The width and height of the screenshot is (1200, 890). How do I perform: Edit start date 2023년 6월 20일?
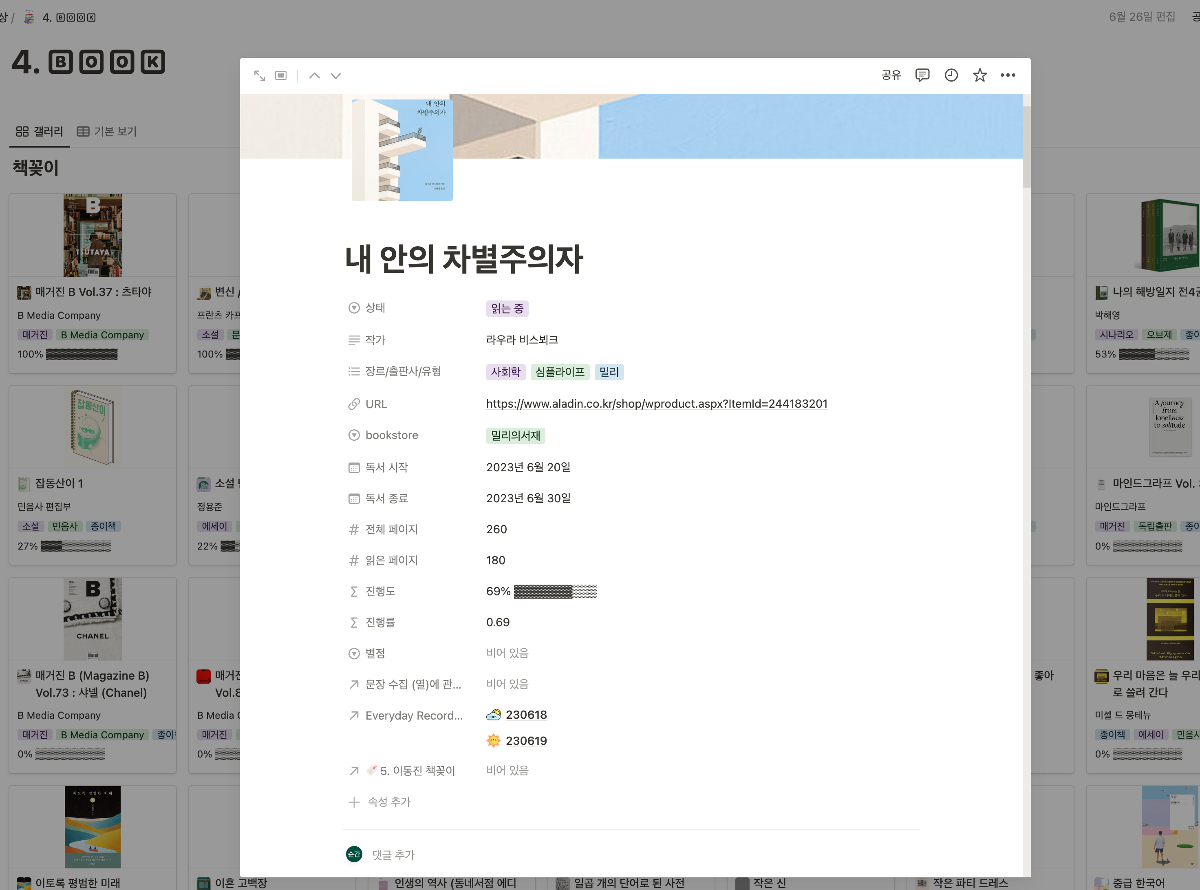[x=528, y=467]
